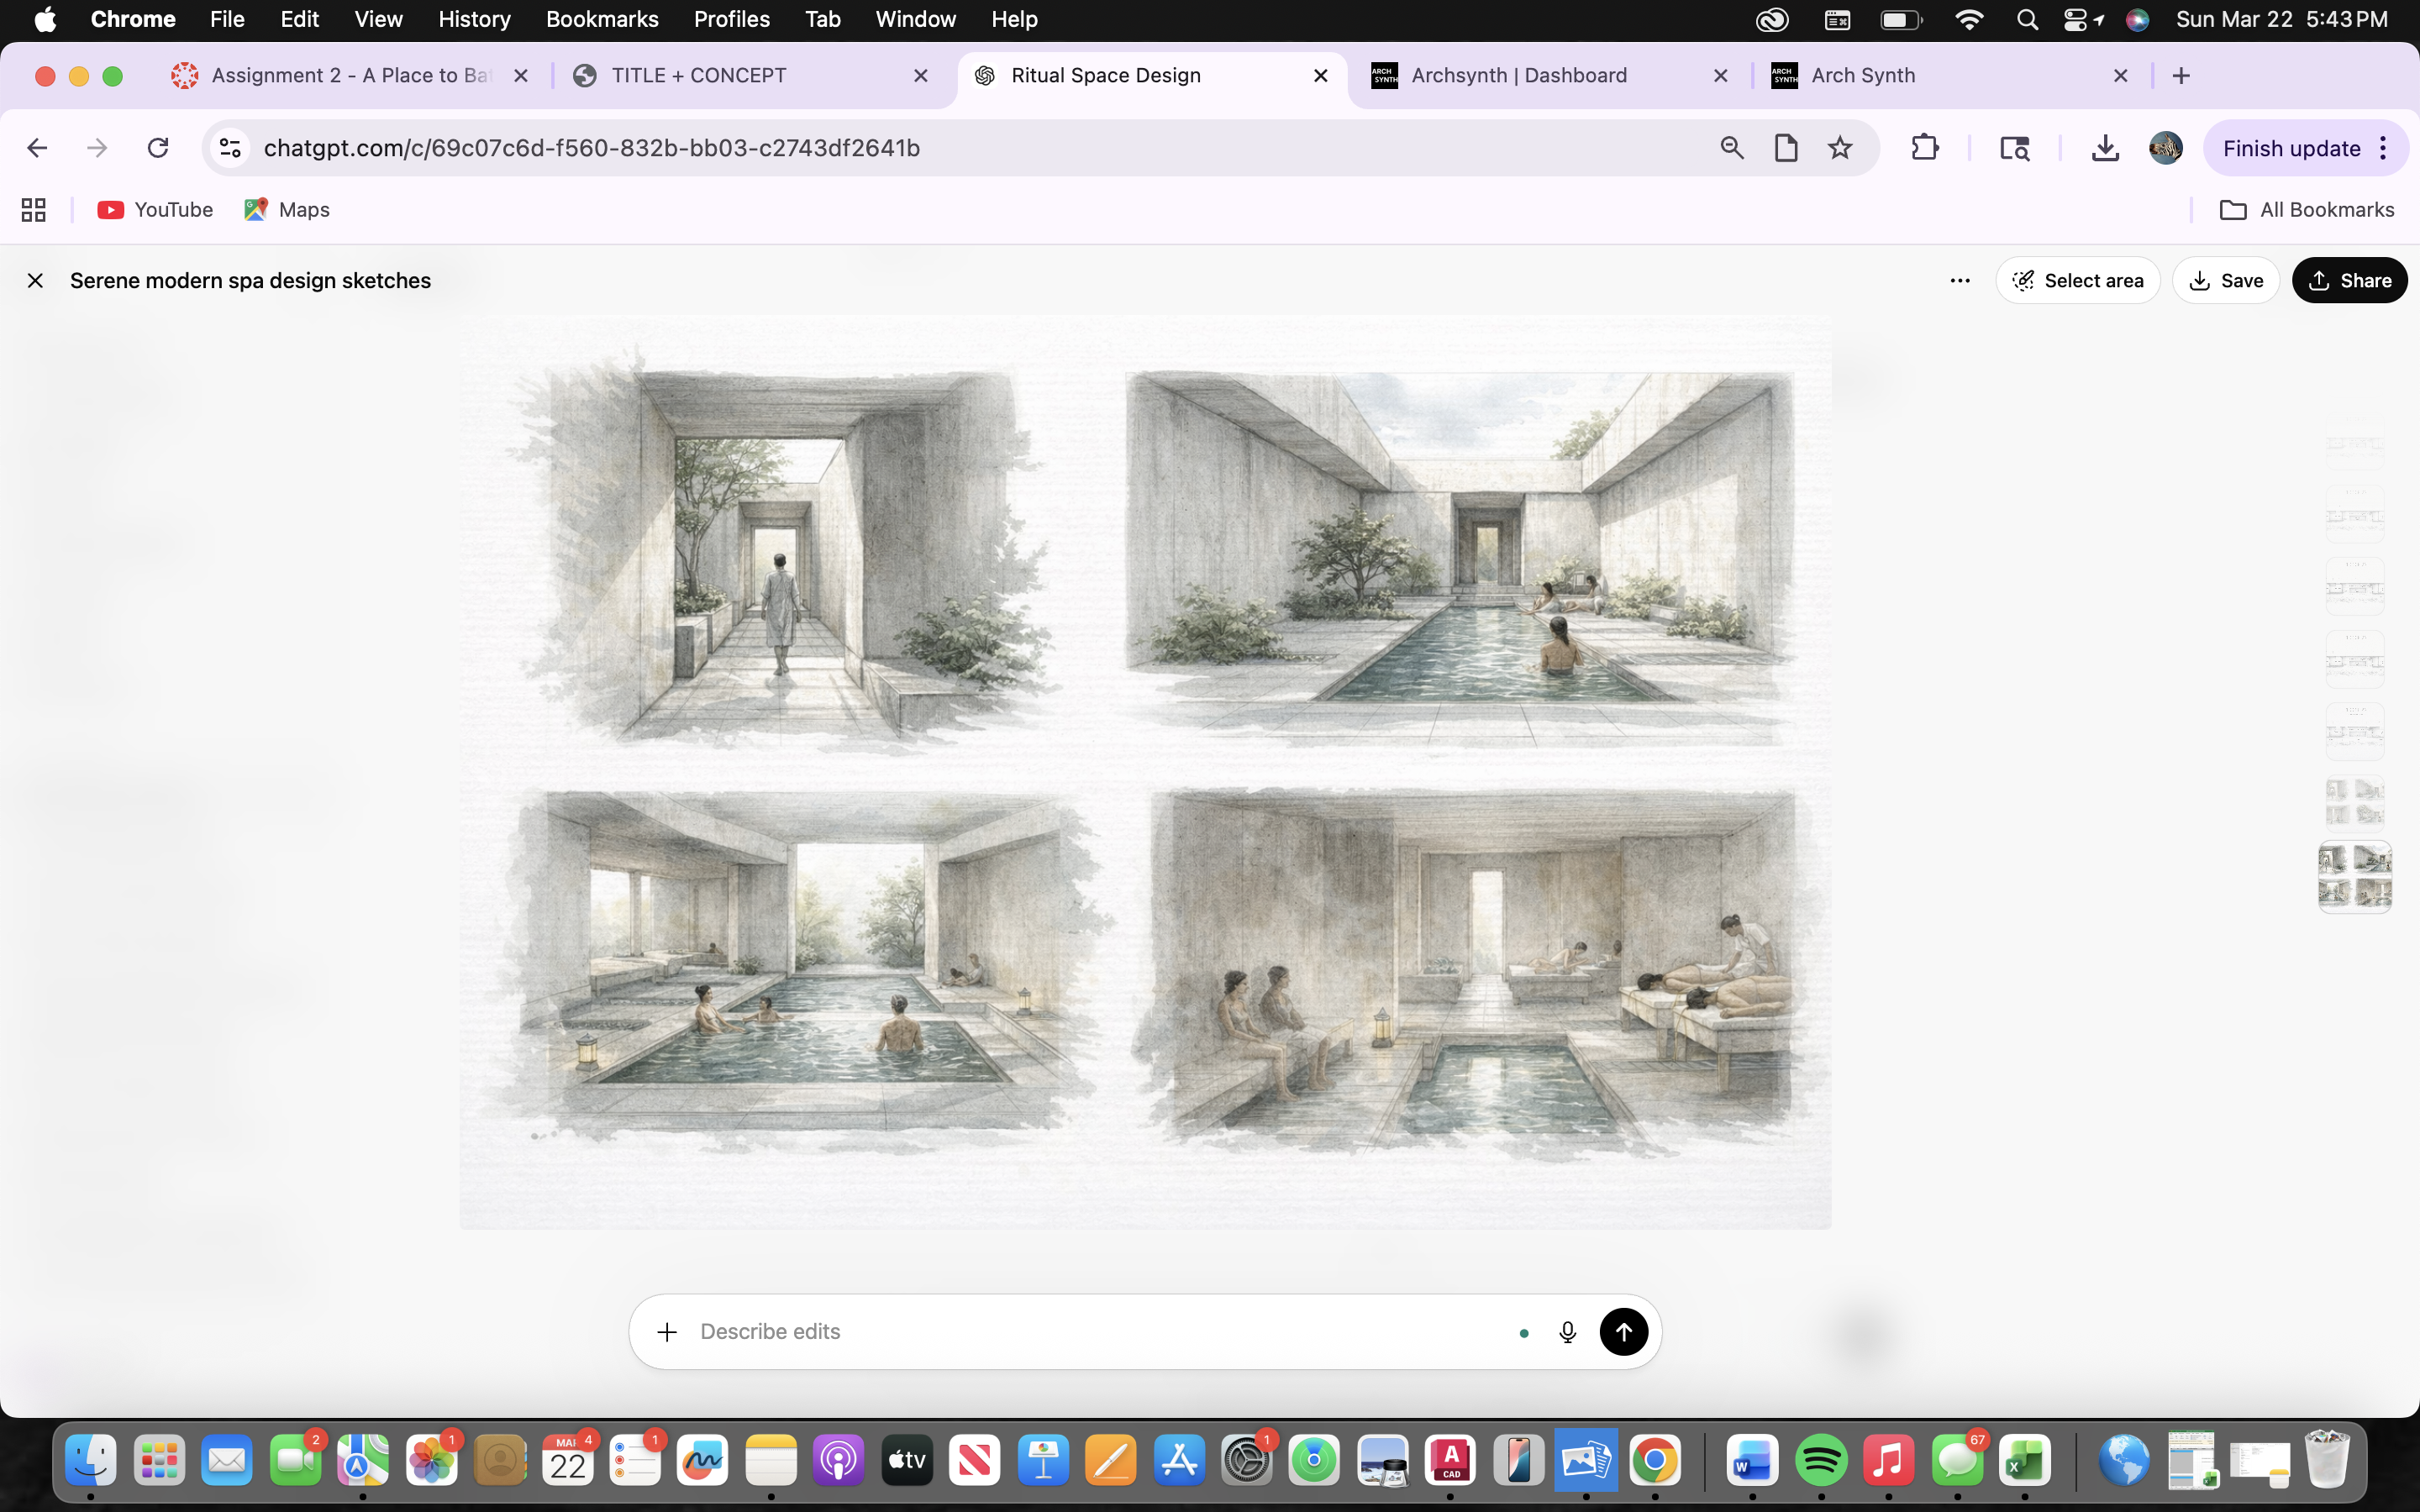This screenshot has width=2420, height=1512.
Task: Click the Share button
Action: click(2349, 281)
